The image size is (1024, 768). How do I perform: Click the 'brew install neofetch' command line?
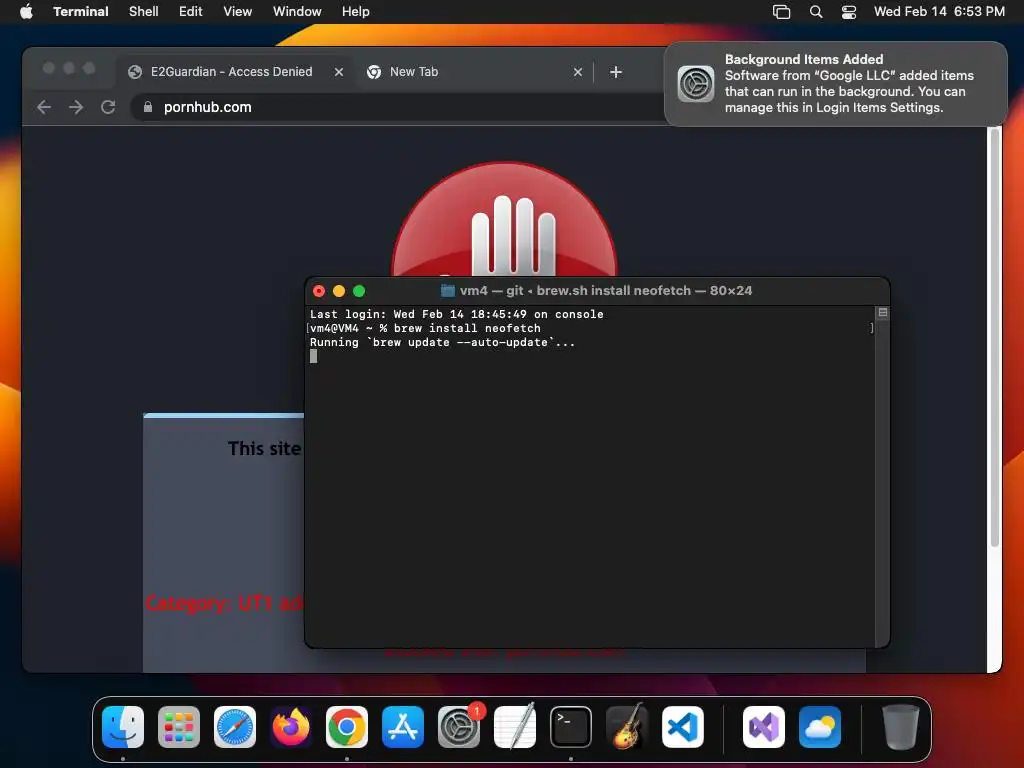click(x=424, y=328)
